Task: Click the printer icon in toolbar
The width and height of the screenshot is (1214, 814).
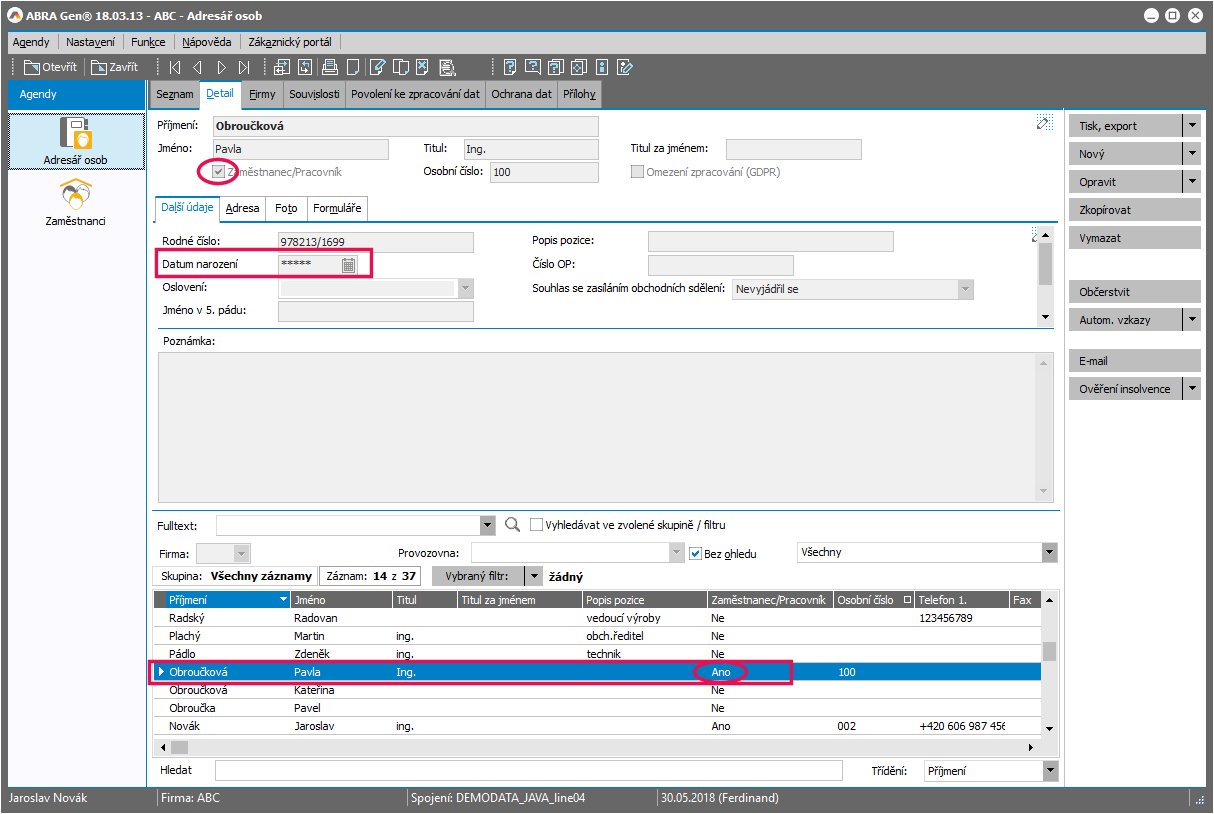Action: (x=329, y=67)
